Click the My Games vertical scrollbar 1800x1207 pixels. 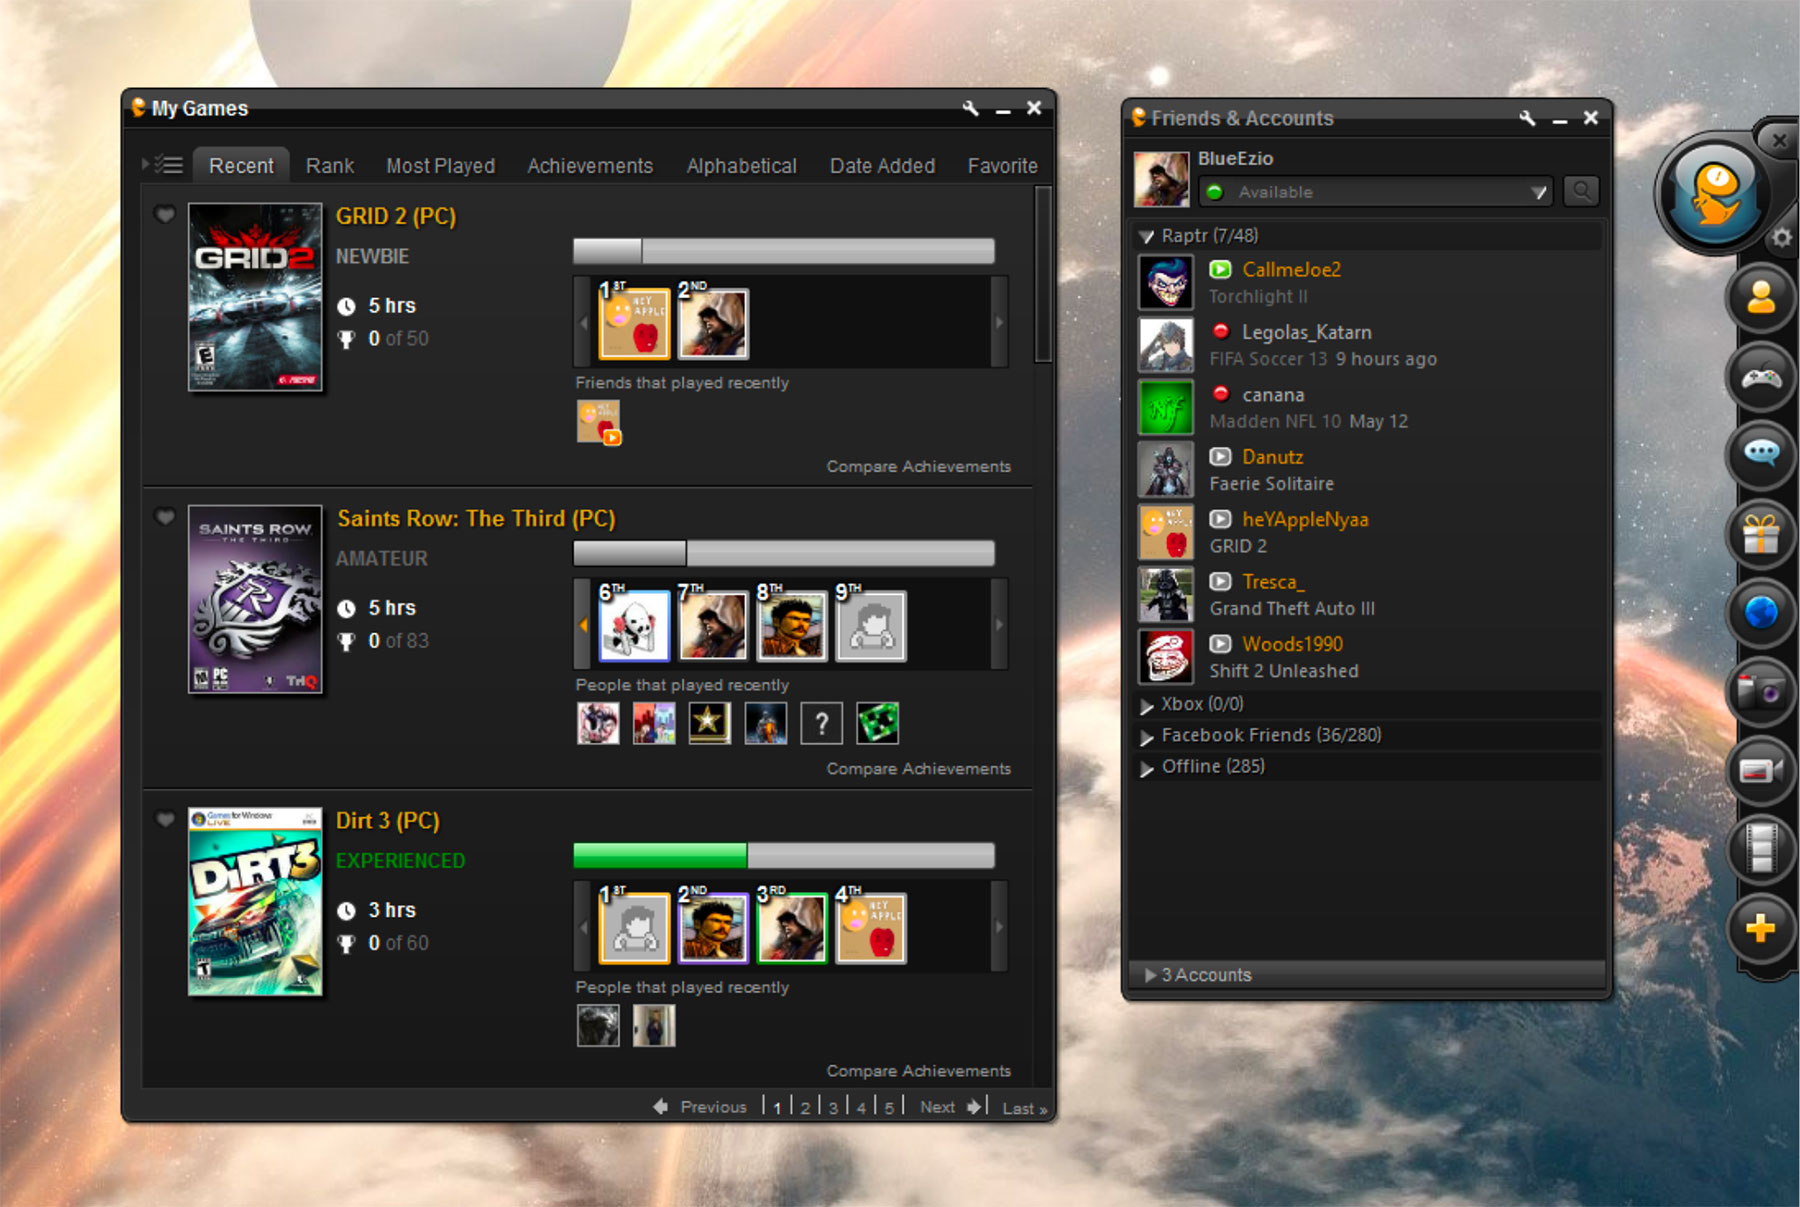[1043, 273]
